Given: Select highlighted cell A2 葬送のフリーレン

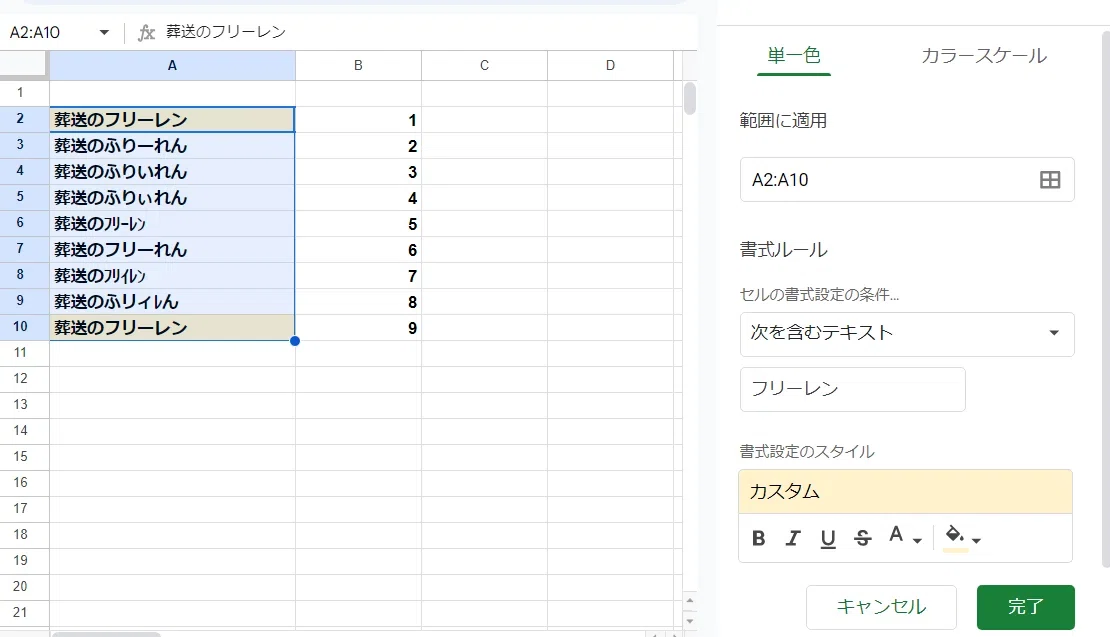Looking at the screenshot, I should (172, 120).
